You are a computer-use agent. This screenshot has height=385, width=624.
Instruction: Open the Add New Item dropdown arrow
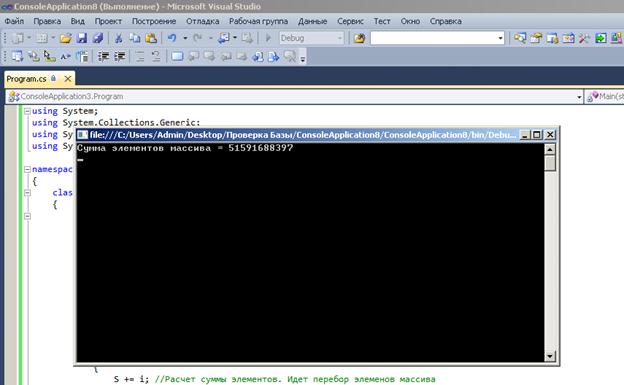point(53,38)
